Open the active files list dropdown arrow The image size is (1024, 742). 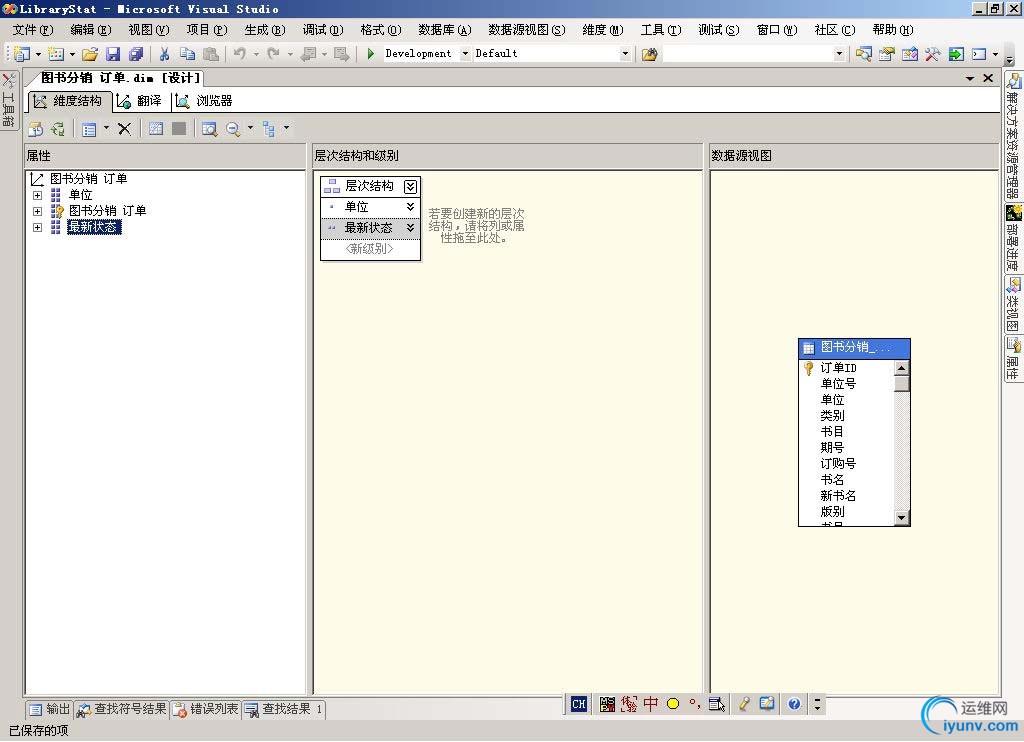pyautogui.click(x=970, y=78)
